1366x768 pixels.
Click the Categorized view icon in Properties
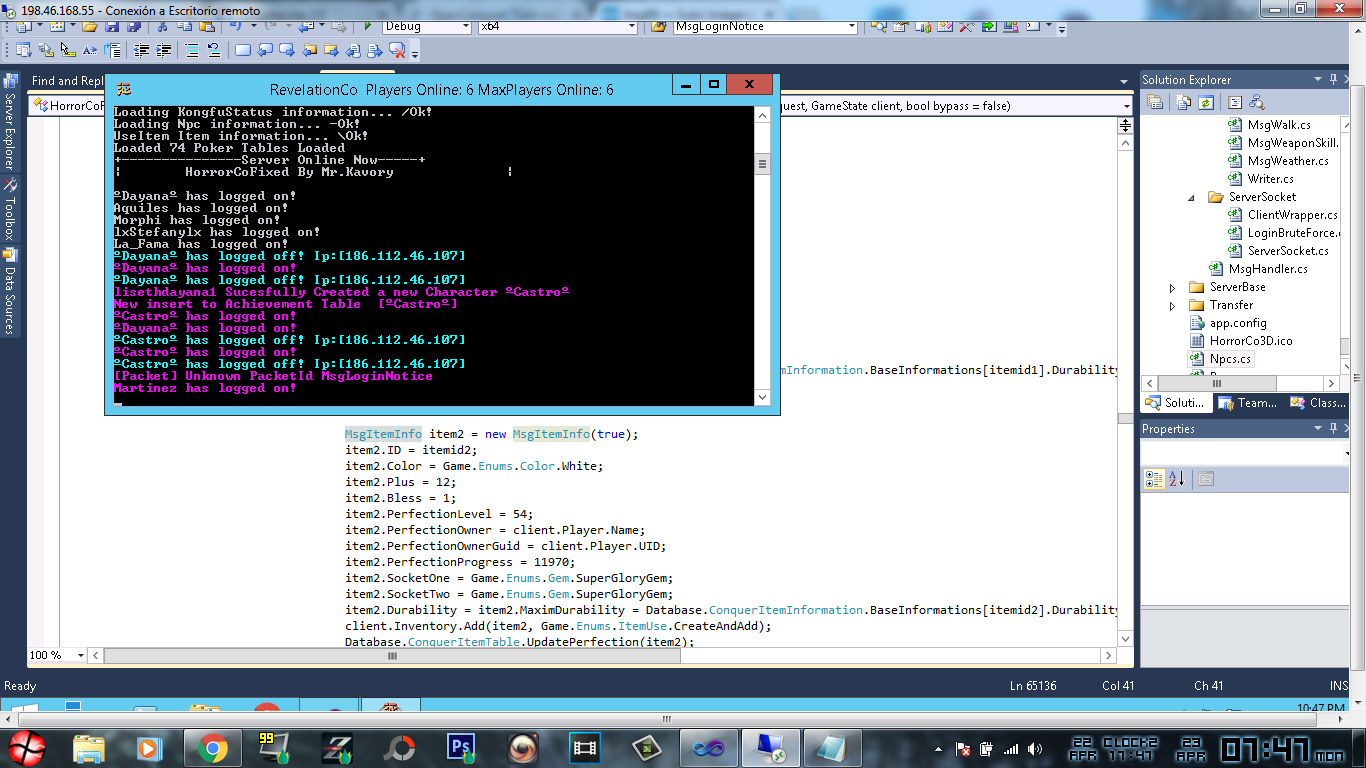(x=1155, y=479)
